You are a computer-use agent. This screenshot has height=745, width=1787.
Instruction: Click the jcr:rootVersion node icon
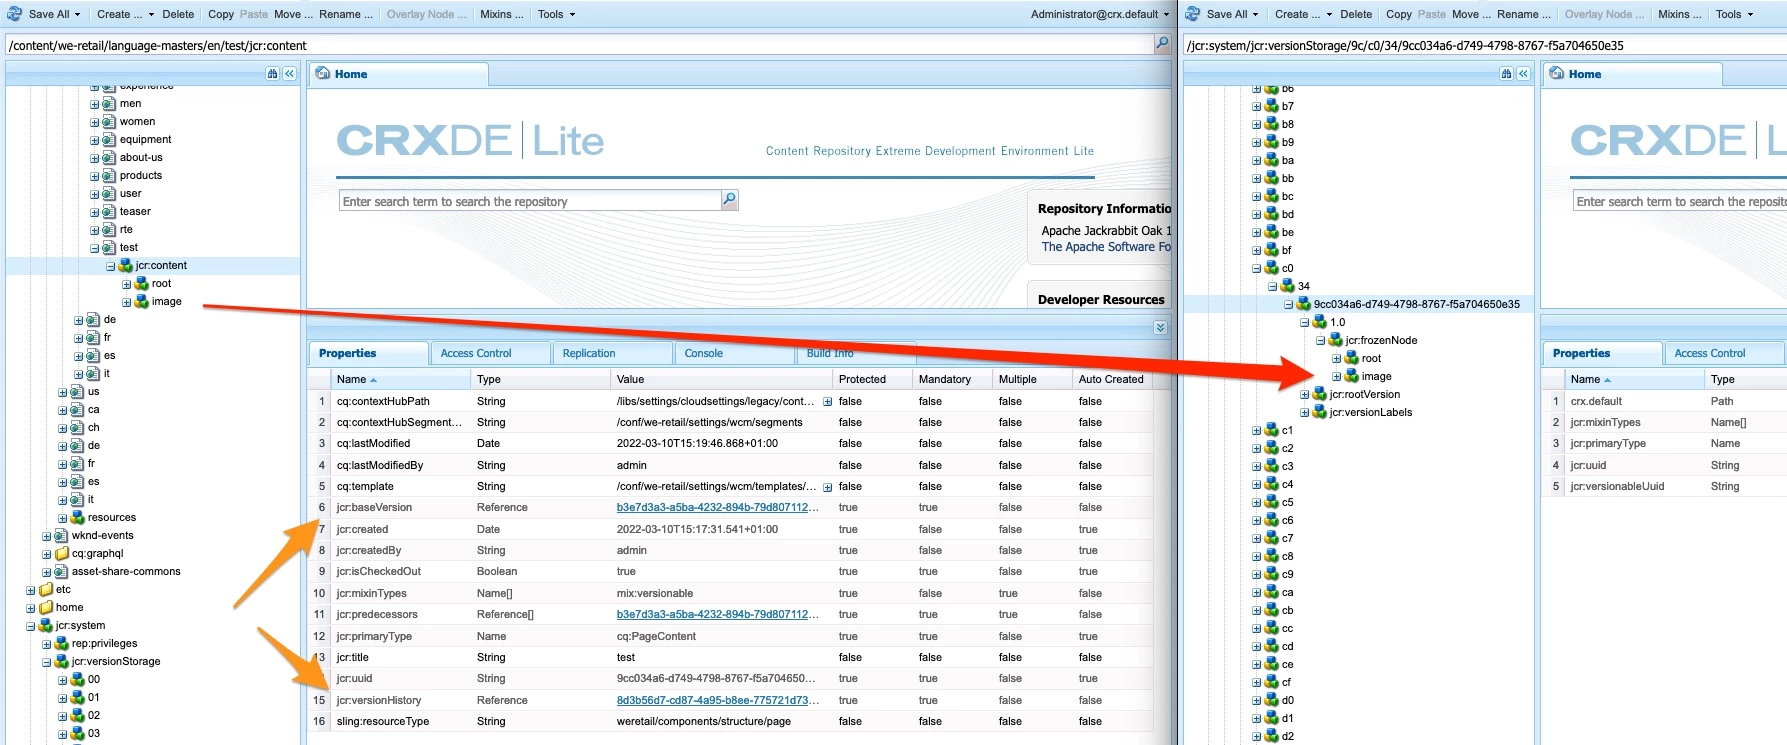pos(1320,395)
